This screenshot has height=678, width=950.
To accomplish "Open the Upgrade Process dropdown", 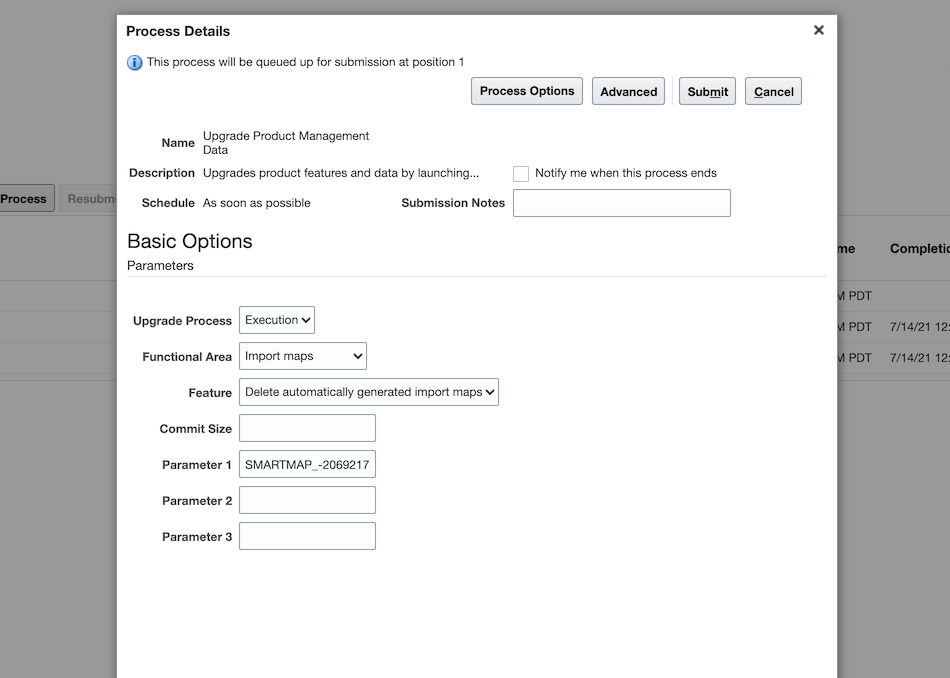I will (277, 320).
